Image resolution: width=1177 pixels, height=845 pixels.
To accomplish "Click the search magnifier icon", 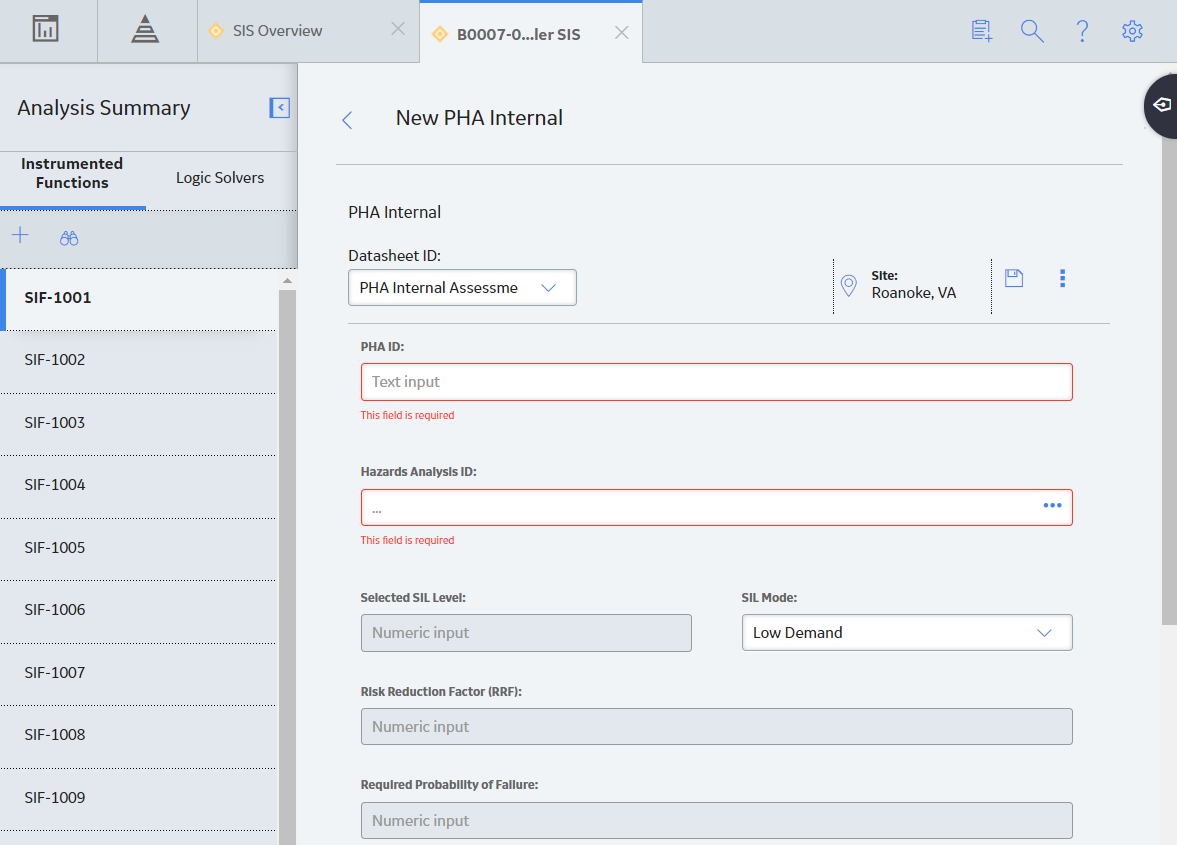I will pyautogui.click(x=1032, y=31).
